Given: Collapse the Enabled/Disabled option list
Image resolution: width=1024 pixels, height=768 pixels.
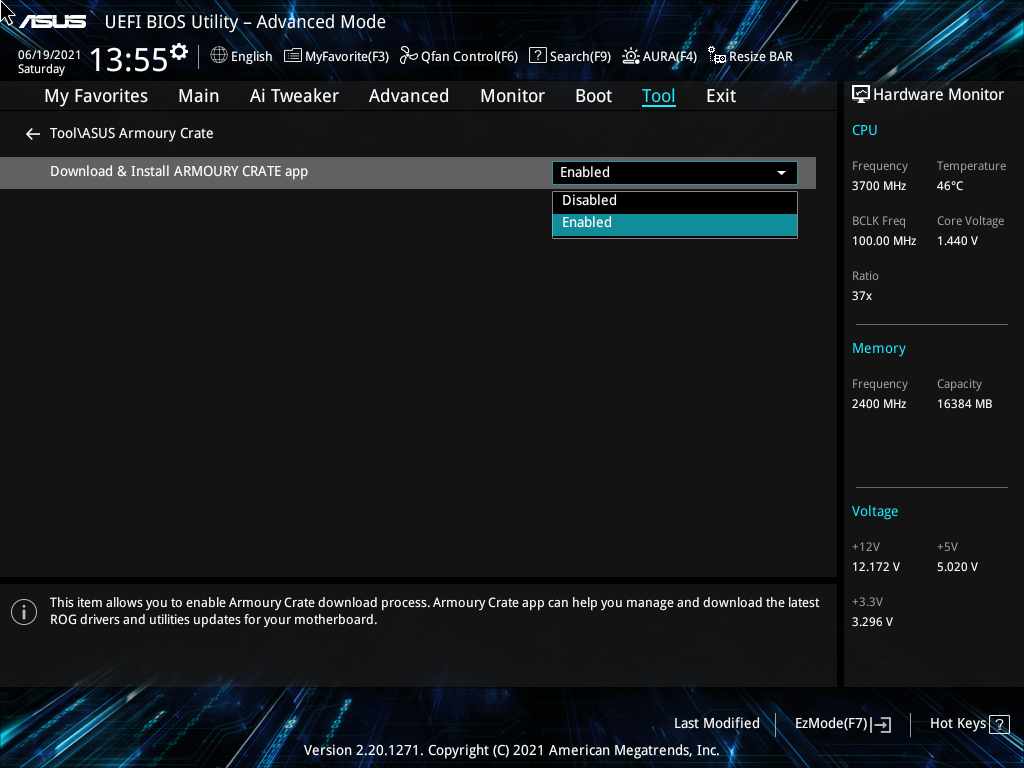Looking at the screenshot, I should pos(781,172).
